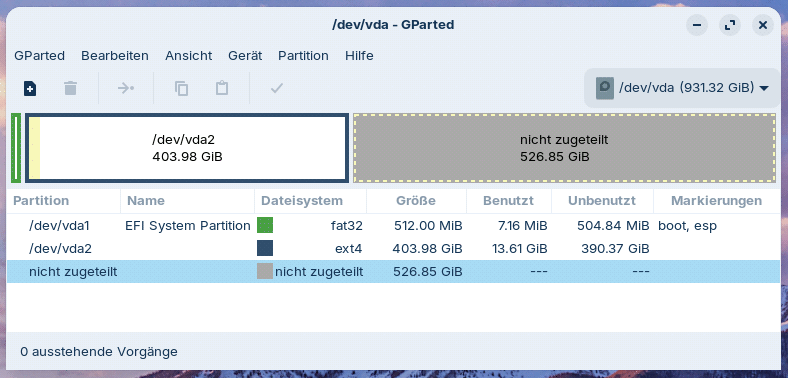Open the GParted menu
This screenshot has width=788, height=378.
40,55
